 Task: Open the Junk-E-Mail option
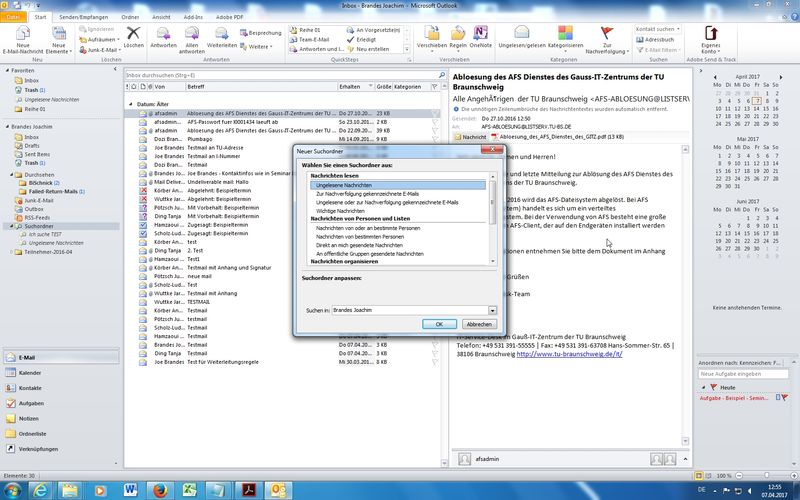pos(99,50)
